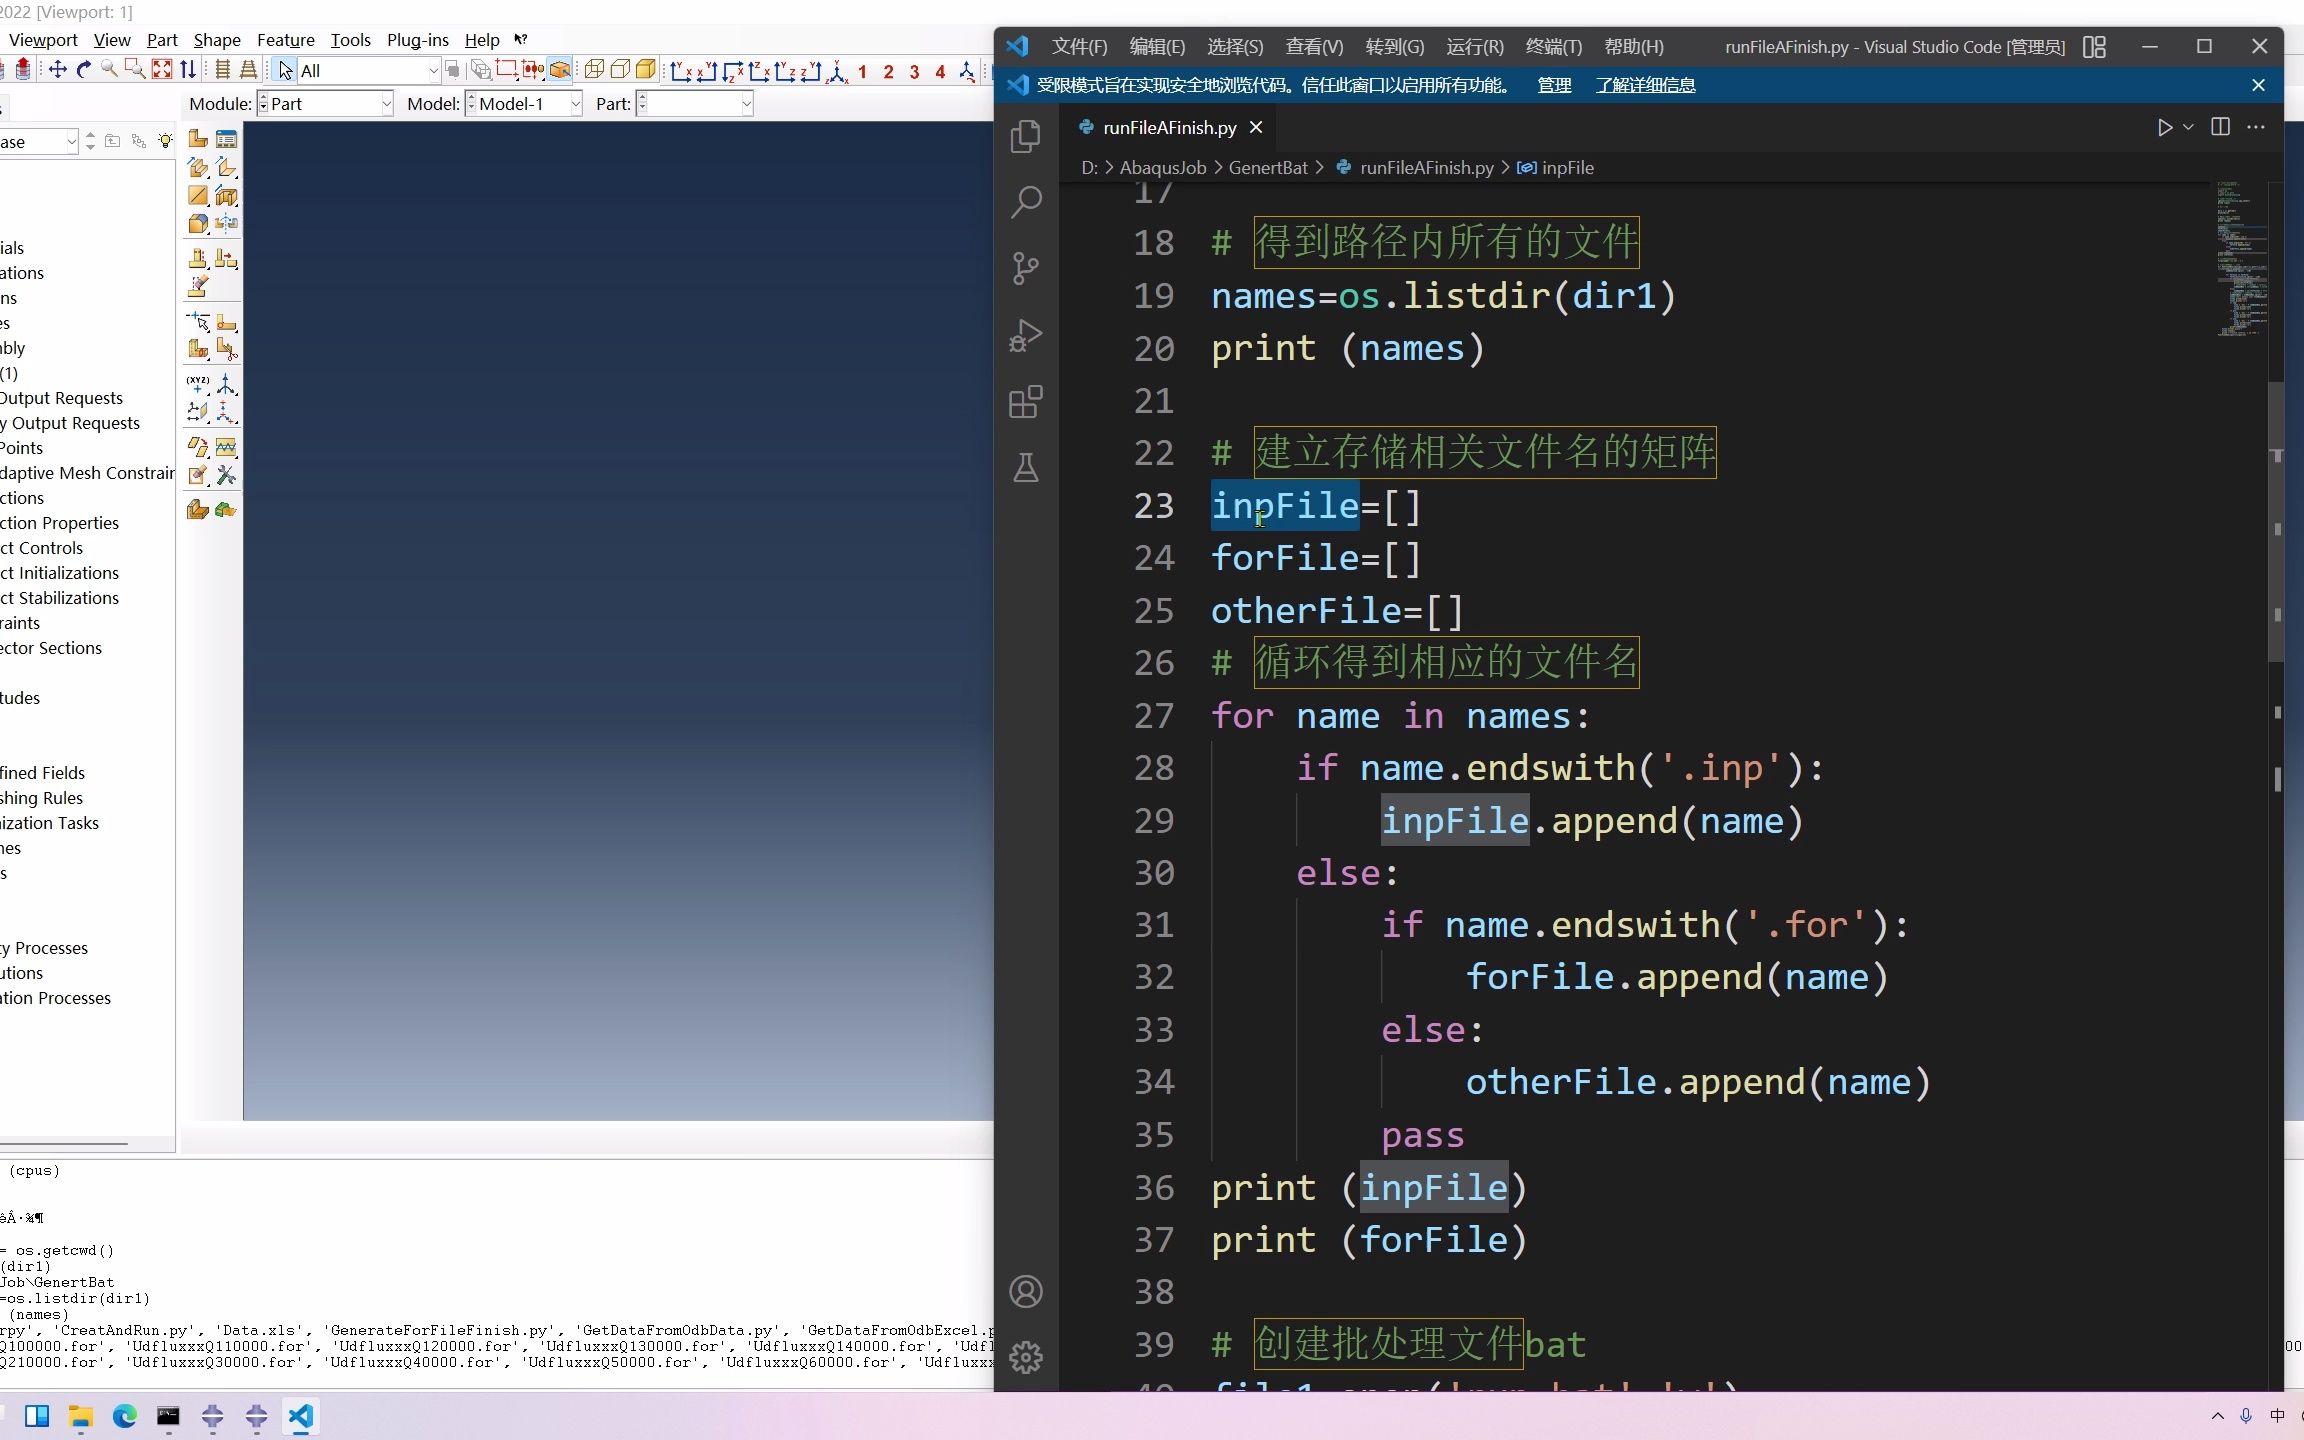Open VS Code Search panel
The width and height of the screenshot is (2304, 1440).
[x=1026, y=202]
